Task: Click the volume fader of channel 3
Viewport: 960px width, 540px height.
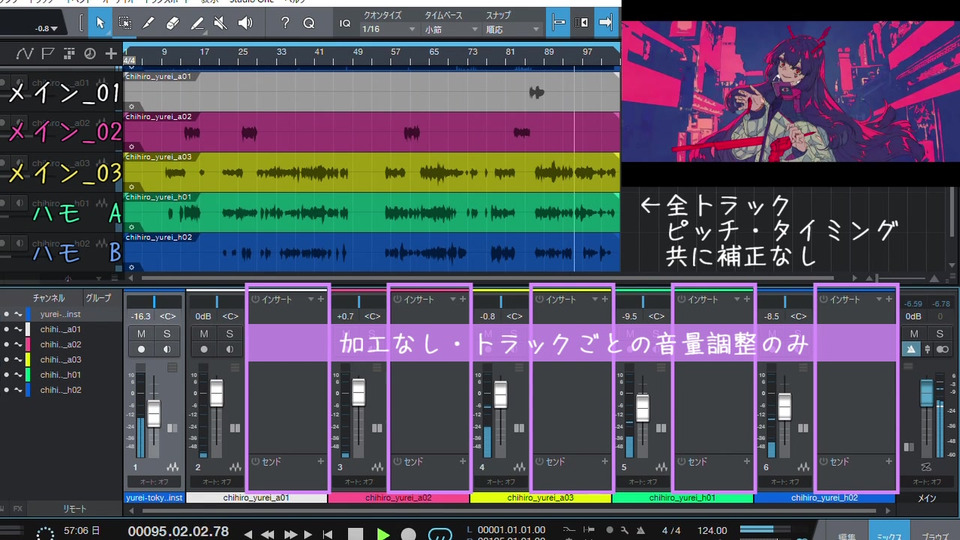Action: [359, 393]
